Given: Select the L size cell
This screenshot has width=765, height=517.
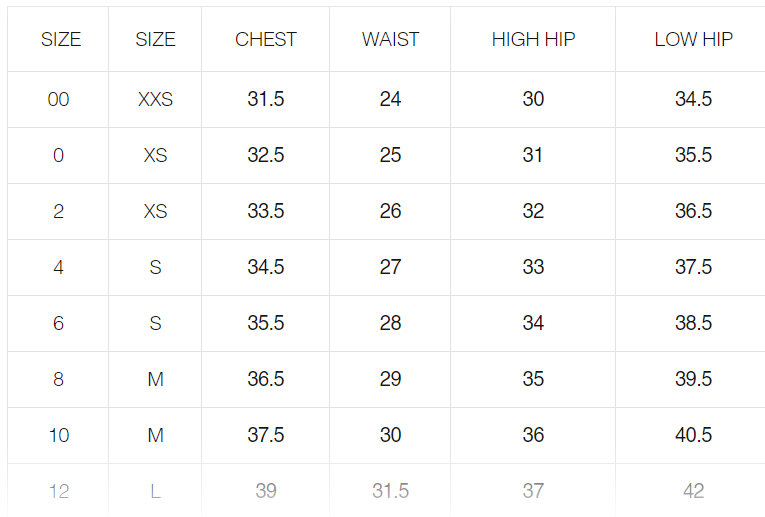Looking at the screenshot, I should pyautogui.click(x=155, y=491).
